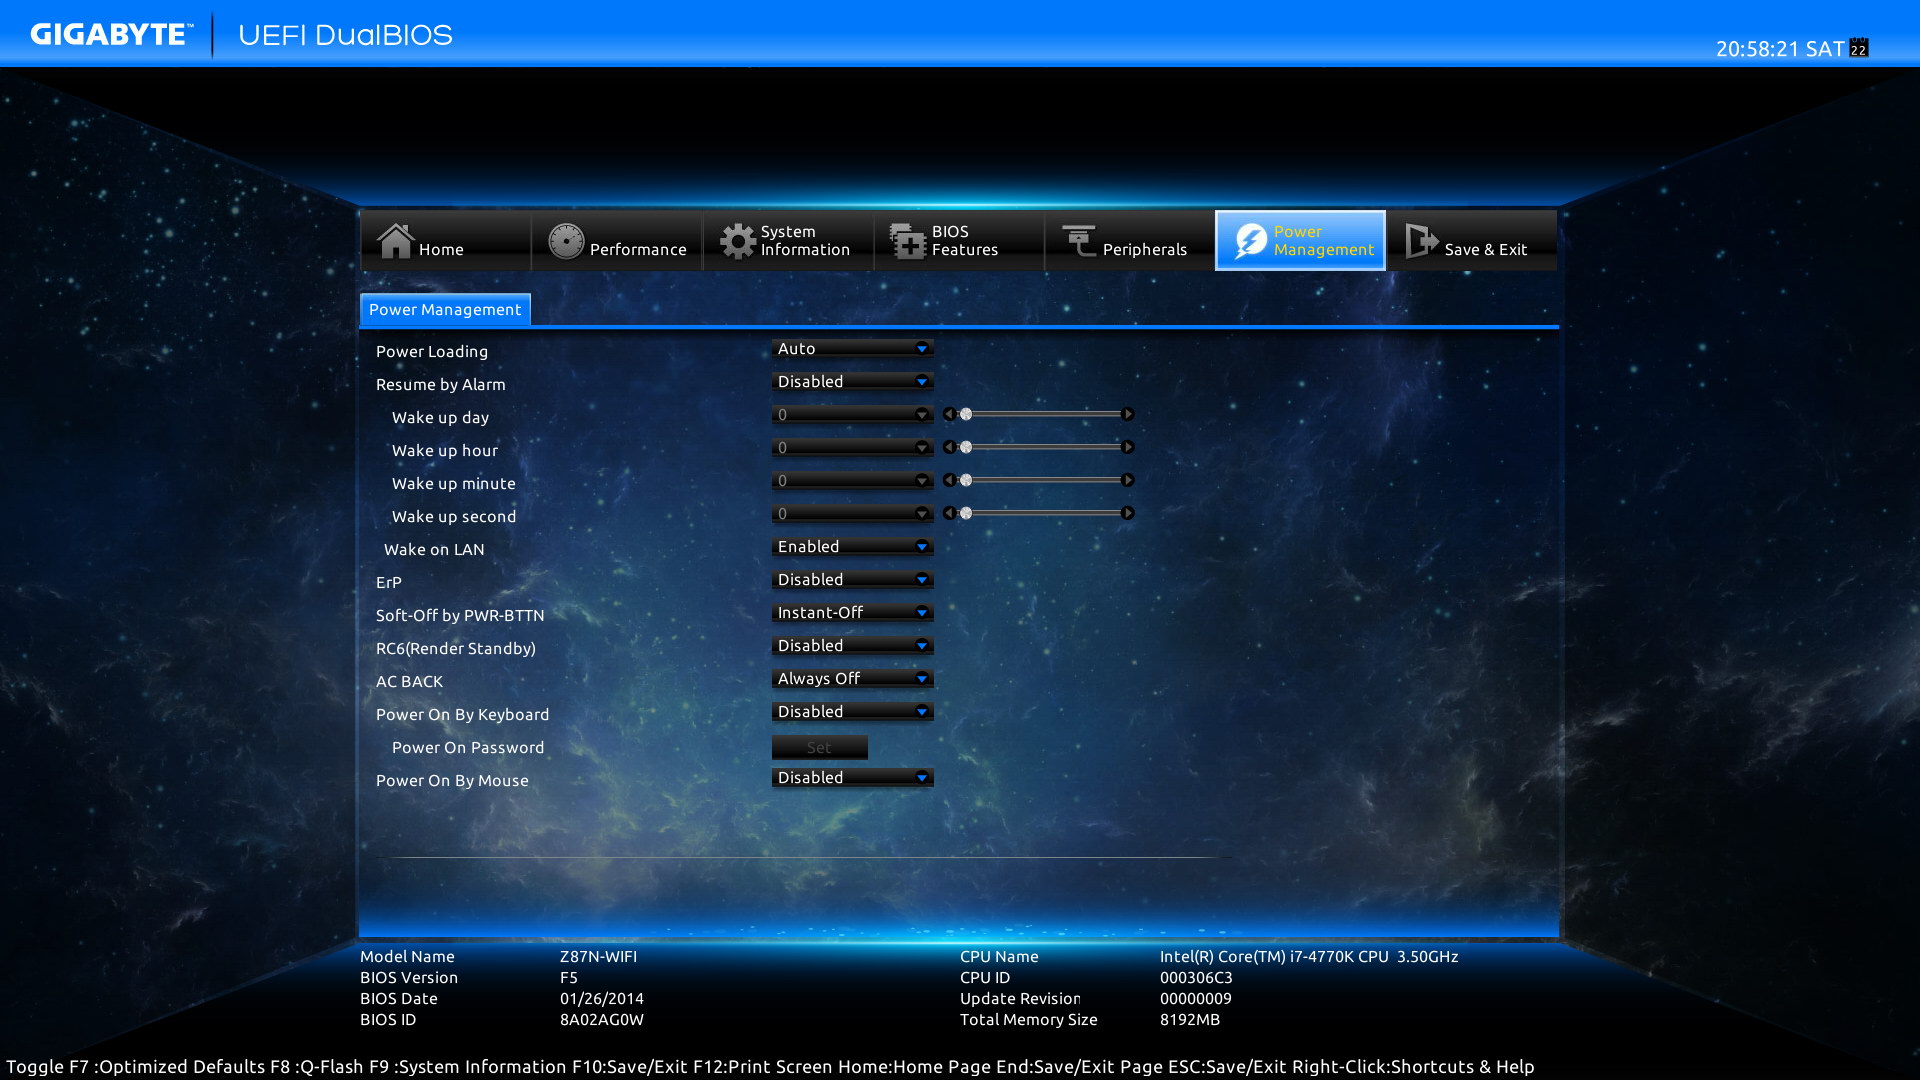Screen dimensions: 1920x1080
Task: Click the Peripherals connector icon
Action: tap(1079, 241)
